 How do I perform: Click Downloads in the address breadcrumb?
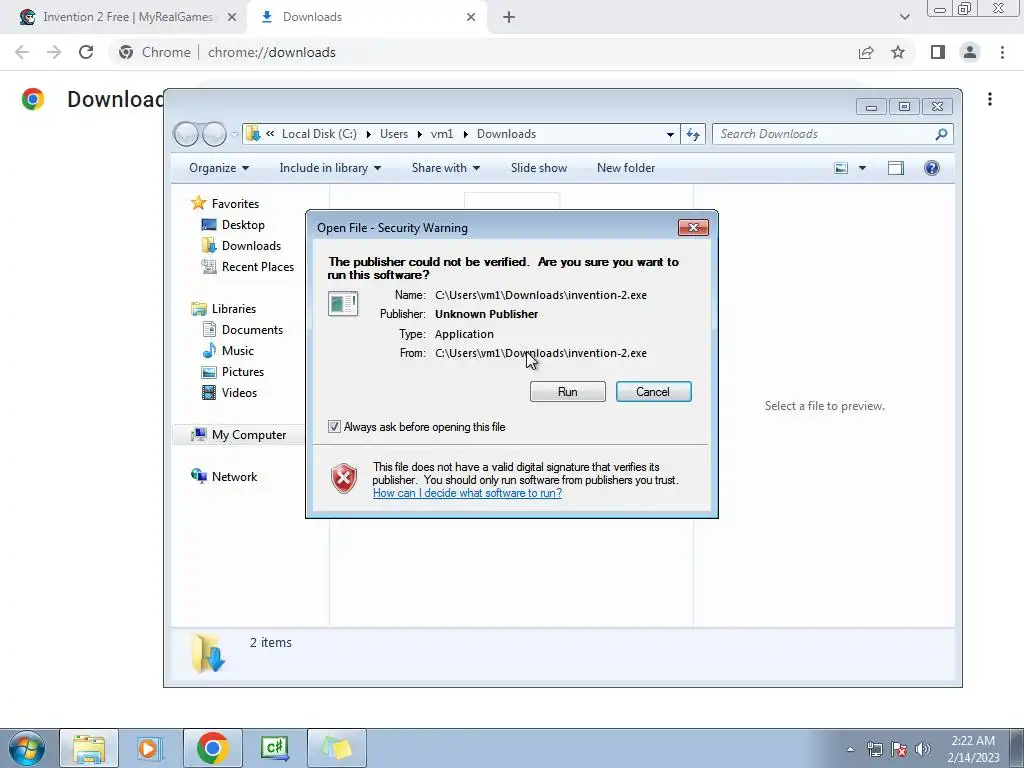coord(506,134)
